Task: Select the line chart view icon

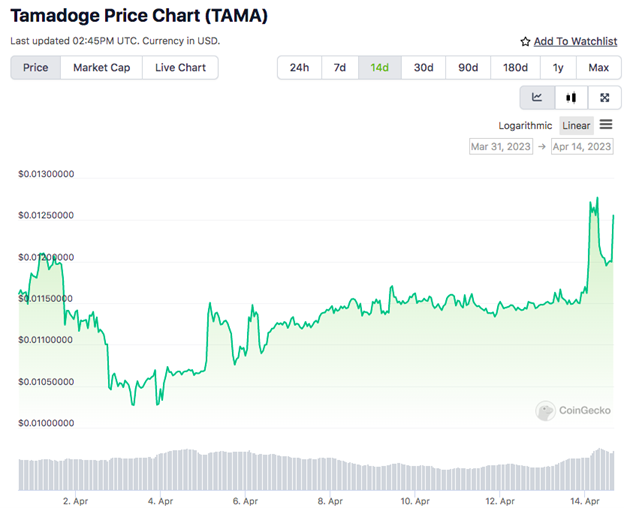Action: click(537, 97)
